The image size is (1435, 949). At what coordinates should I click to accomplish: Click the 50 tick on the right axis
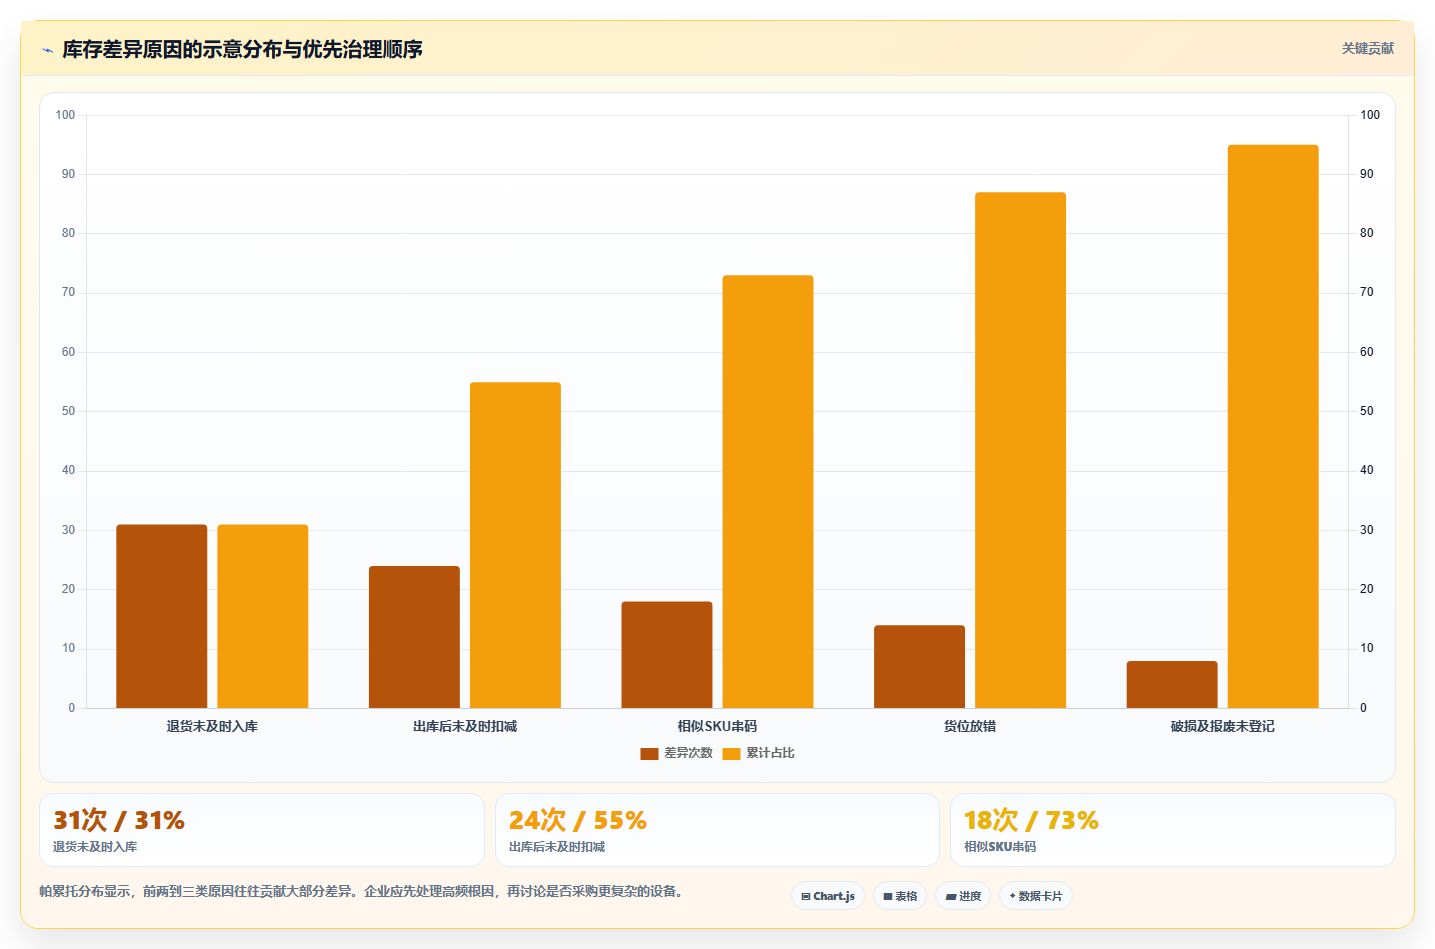click(x=1366, y=411)
